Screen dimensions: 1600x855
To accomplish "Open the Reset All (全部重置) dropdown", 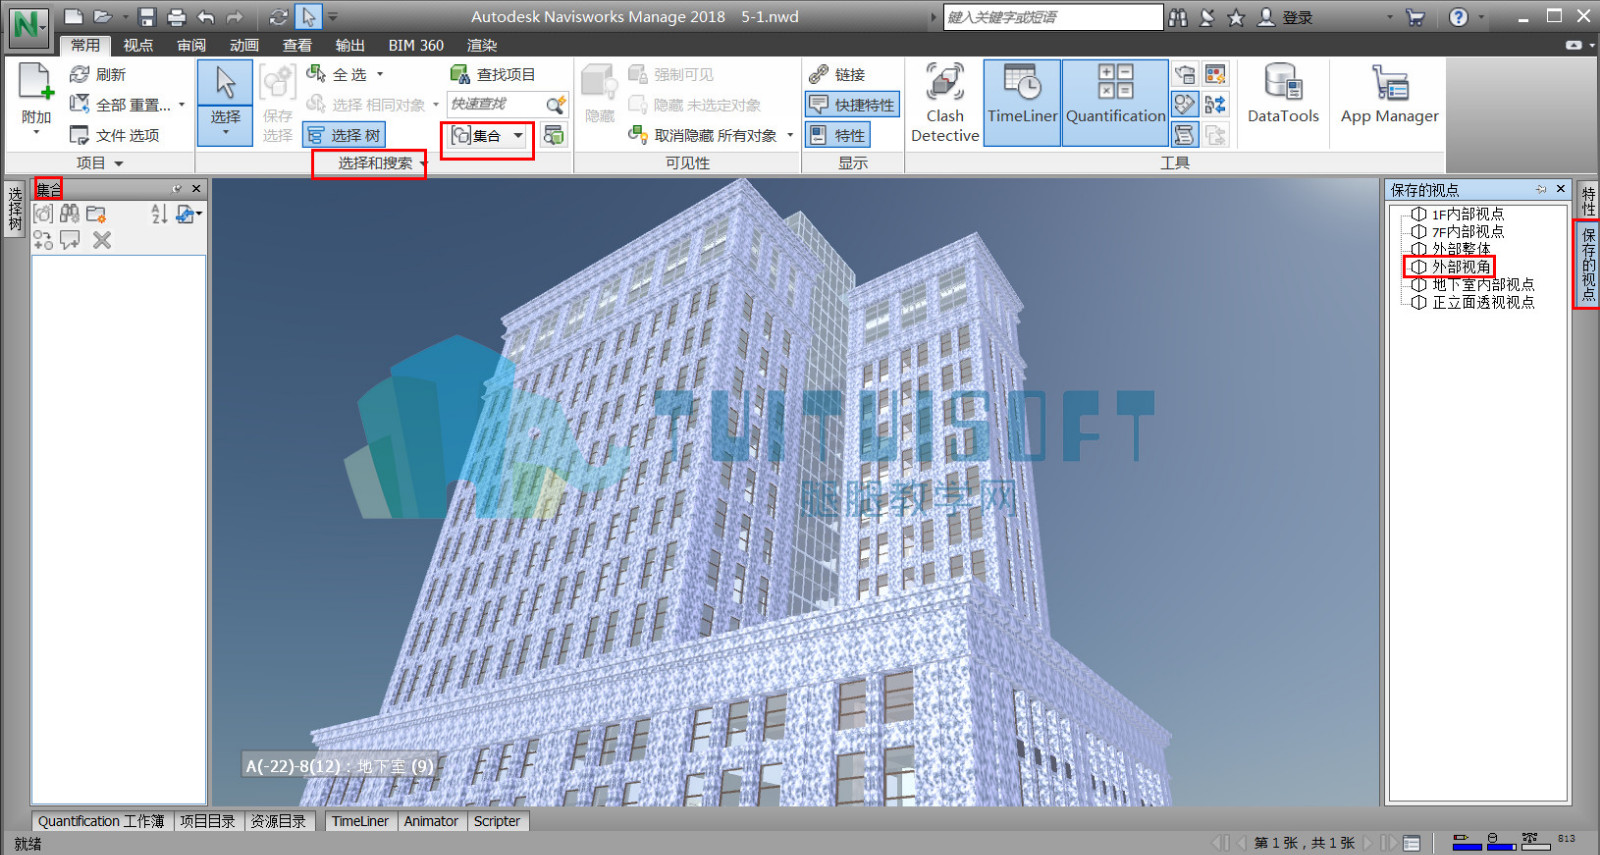I will 182,104.
